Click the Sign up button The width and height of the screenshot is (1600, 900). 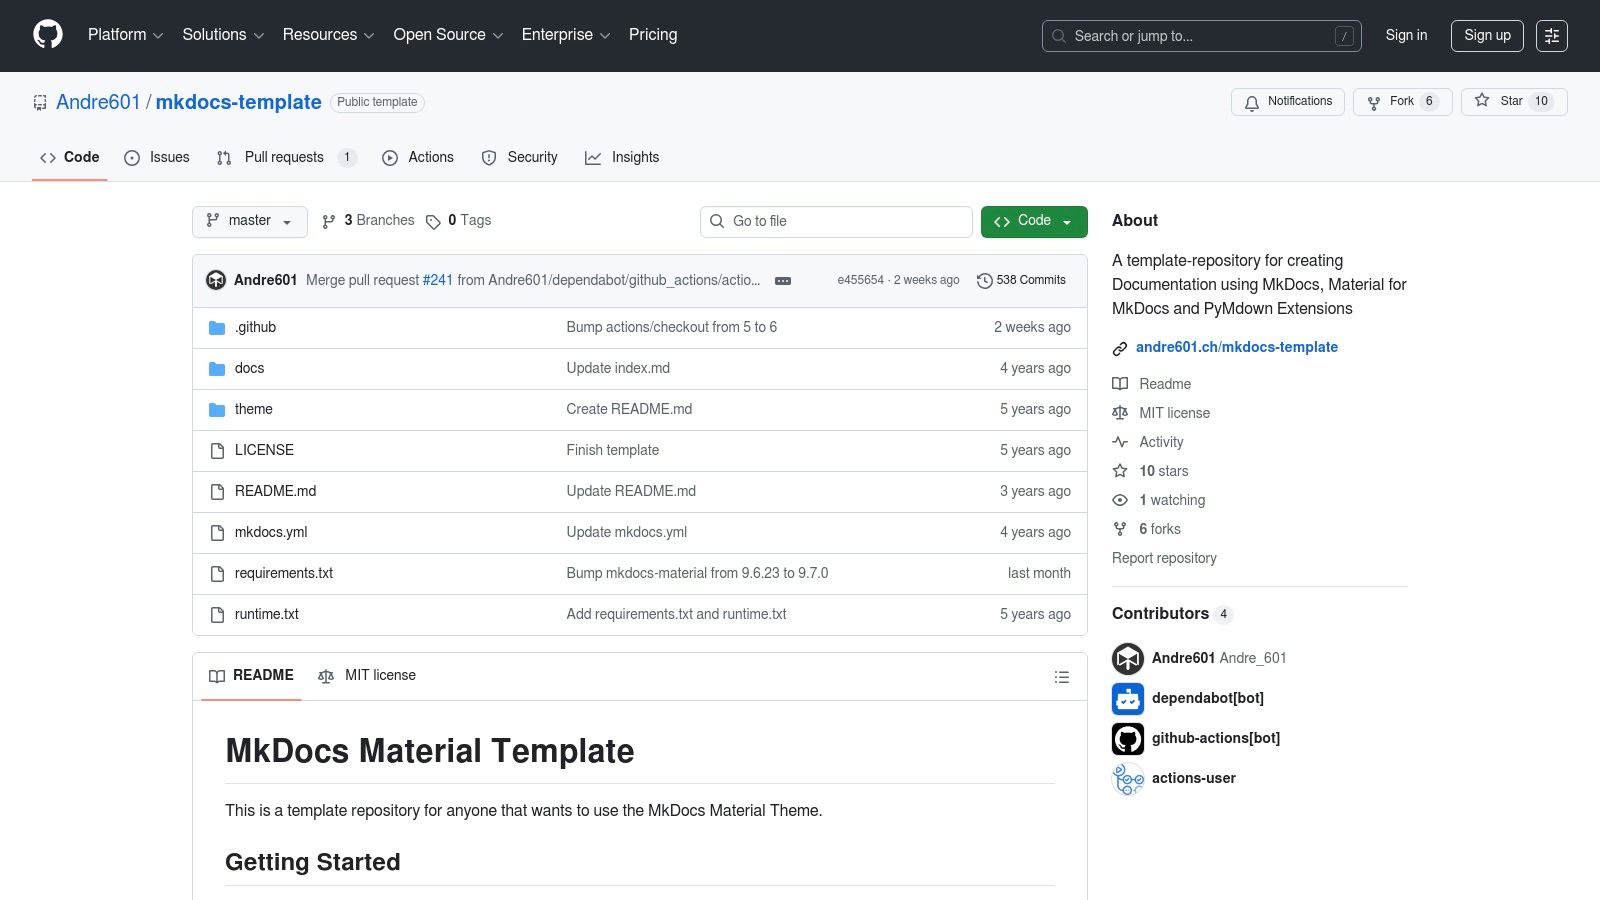(x=1486, y=35)
